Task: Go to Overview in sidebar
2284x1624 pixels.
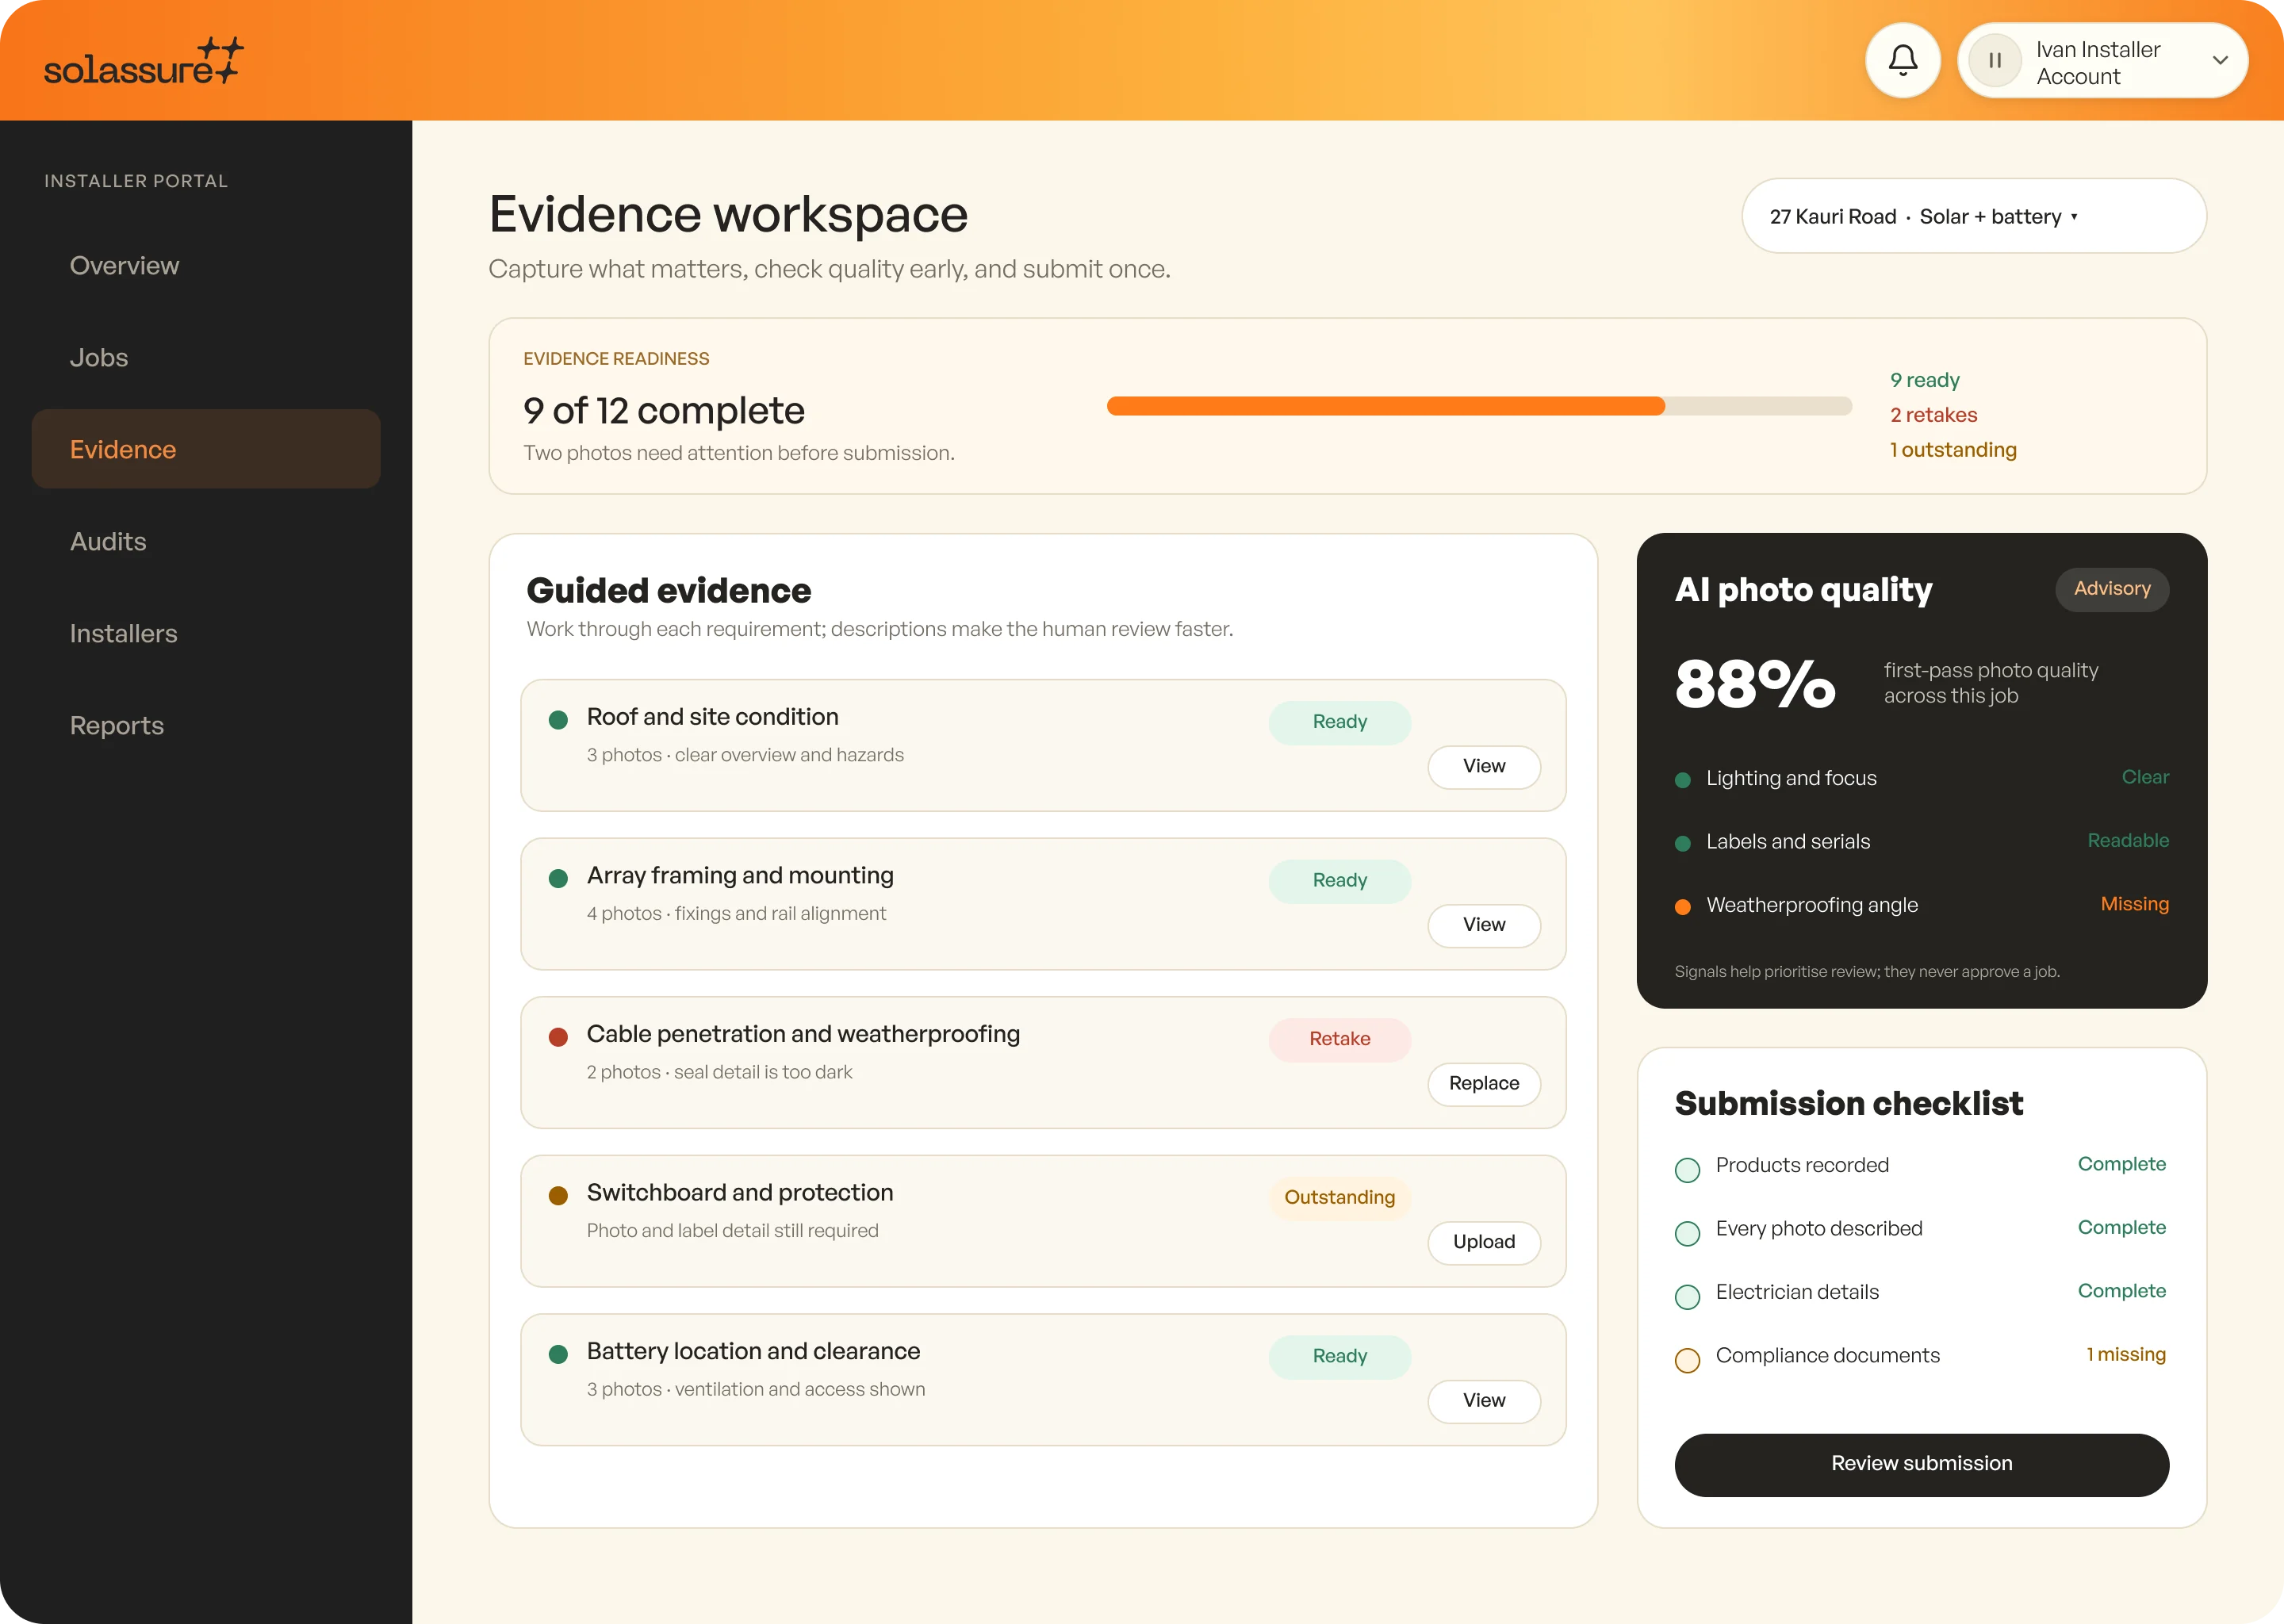Action: (206, 265)
